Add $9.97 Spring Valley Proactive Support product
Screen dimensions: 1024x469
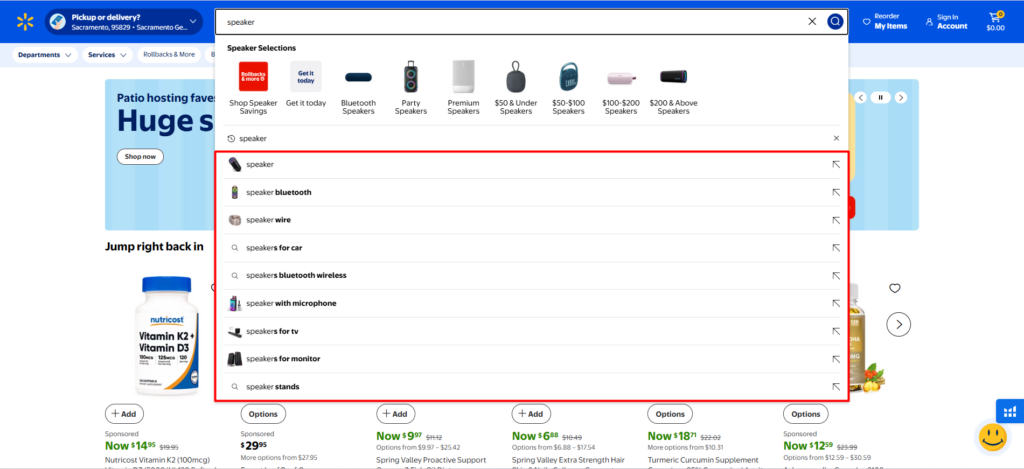[x=396, y=414]
